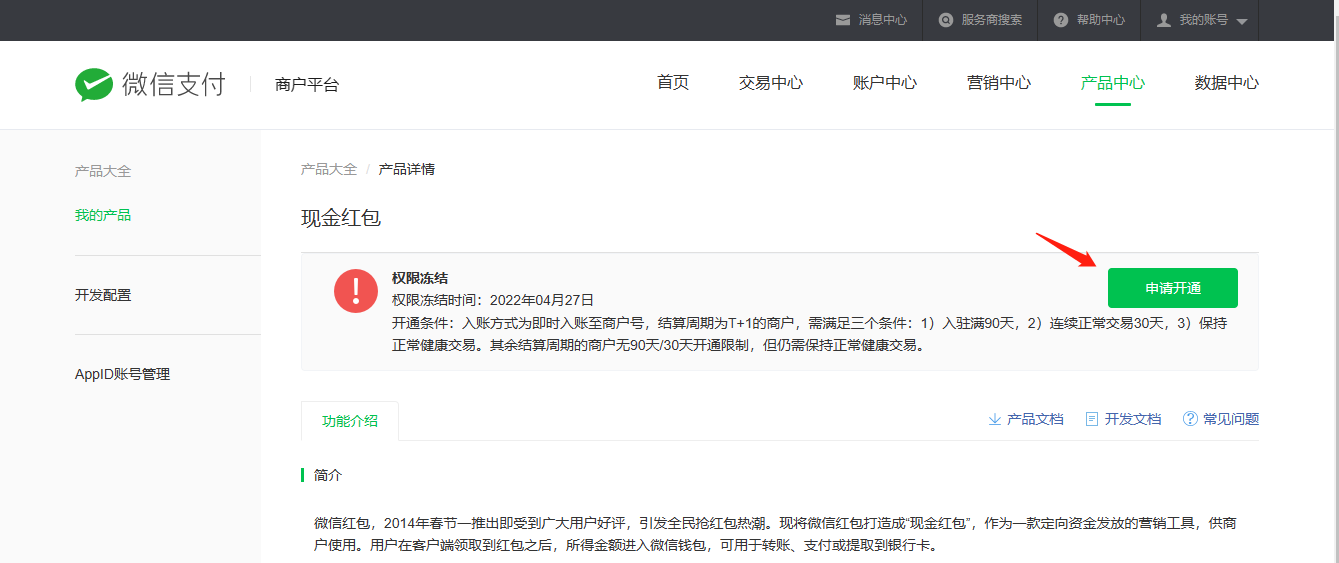
Task: Open 交易中心 navigation item
Action: pyautogui.click(x=771, y=83)
